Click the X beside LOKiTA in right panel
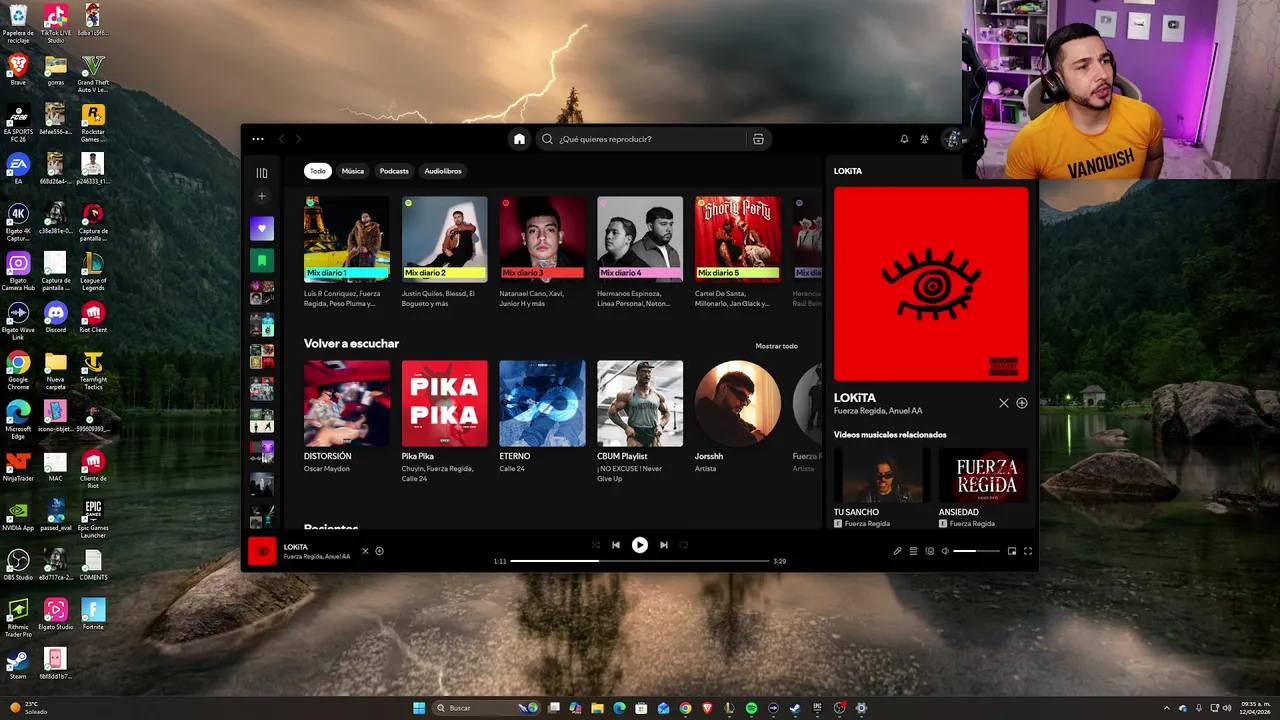 [x=1004, y=403]
